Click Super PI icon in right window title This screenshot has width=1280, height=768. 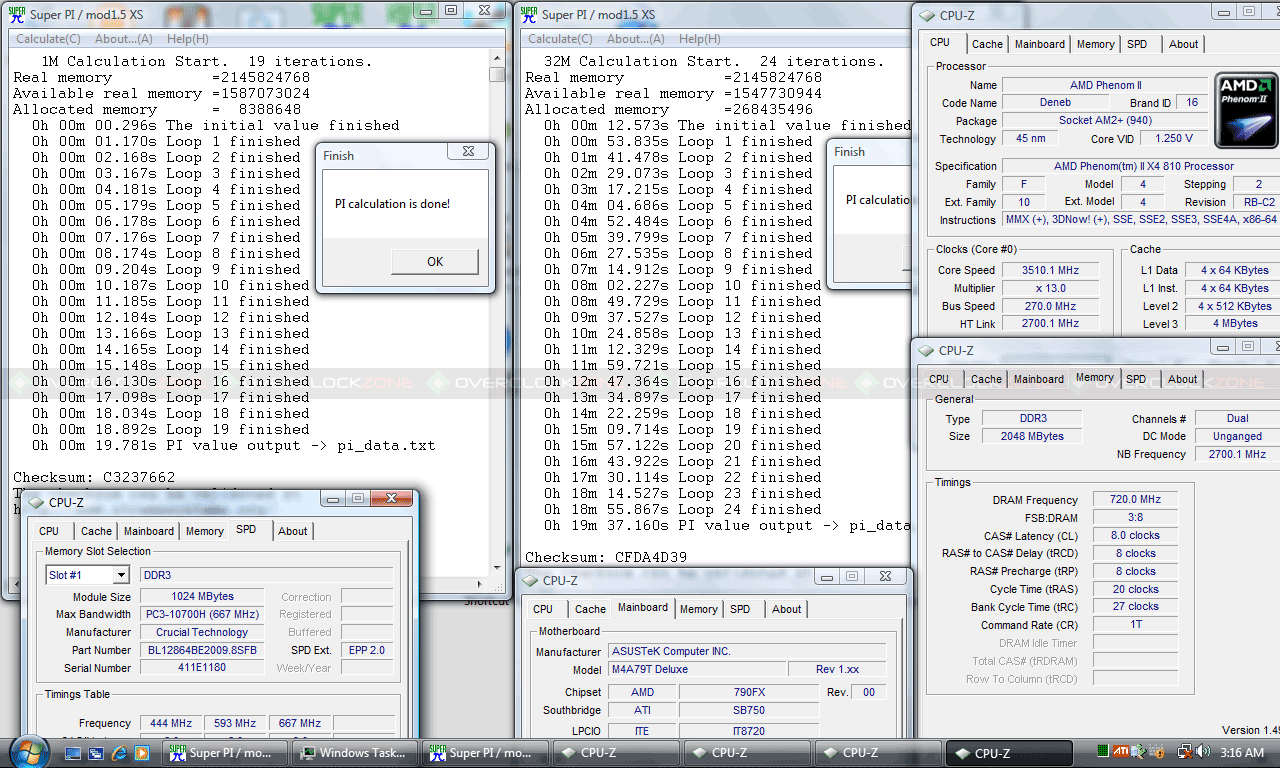point(529,14)
